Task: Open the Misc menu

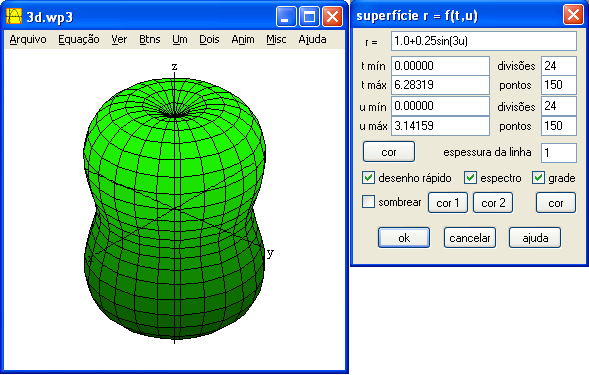Action: 276,39
